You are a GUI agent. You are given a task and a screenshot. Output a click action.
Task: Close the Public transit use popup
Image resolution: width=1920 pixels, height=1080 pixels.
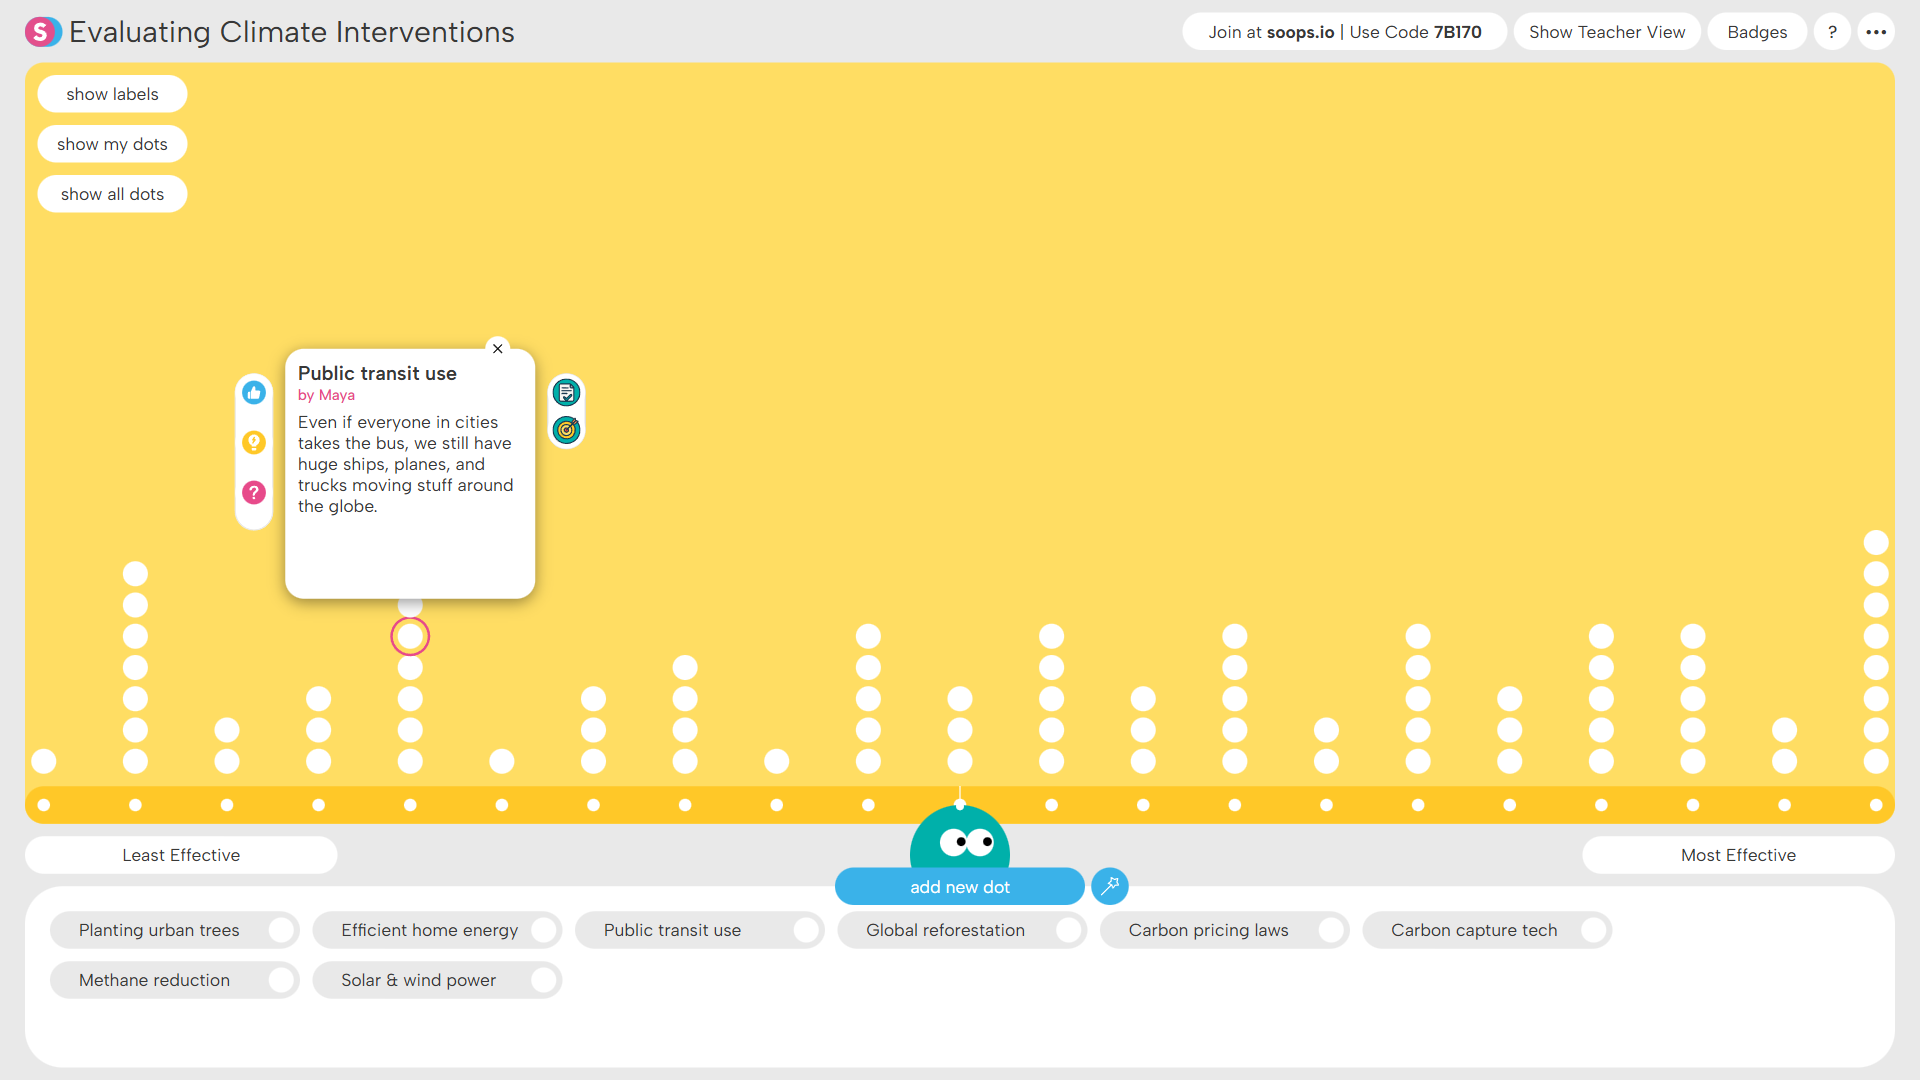[x=497, y=349]
